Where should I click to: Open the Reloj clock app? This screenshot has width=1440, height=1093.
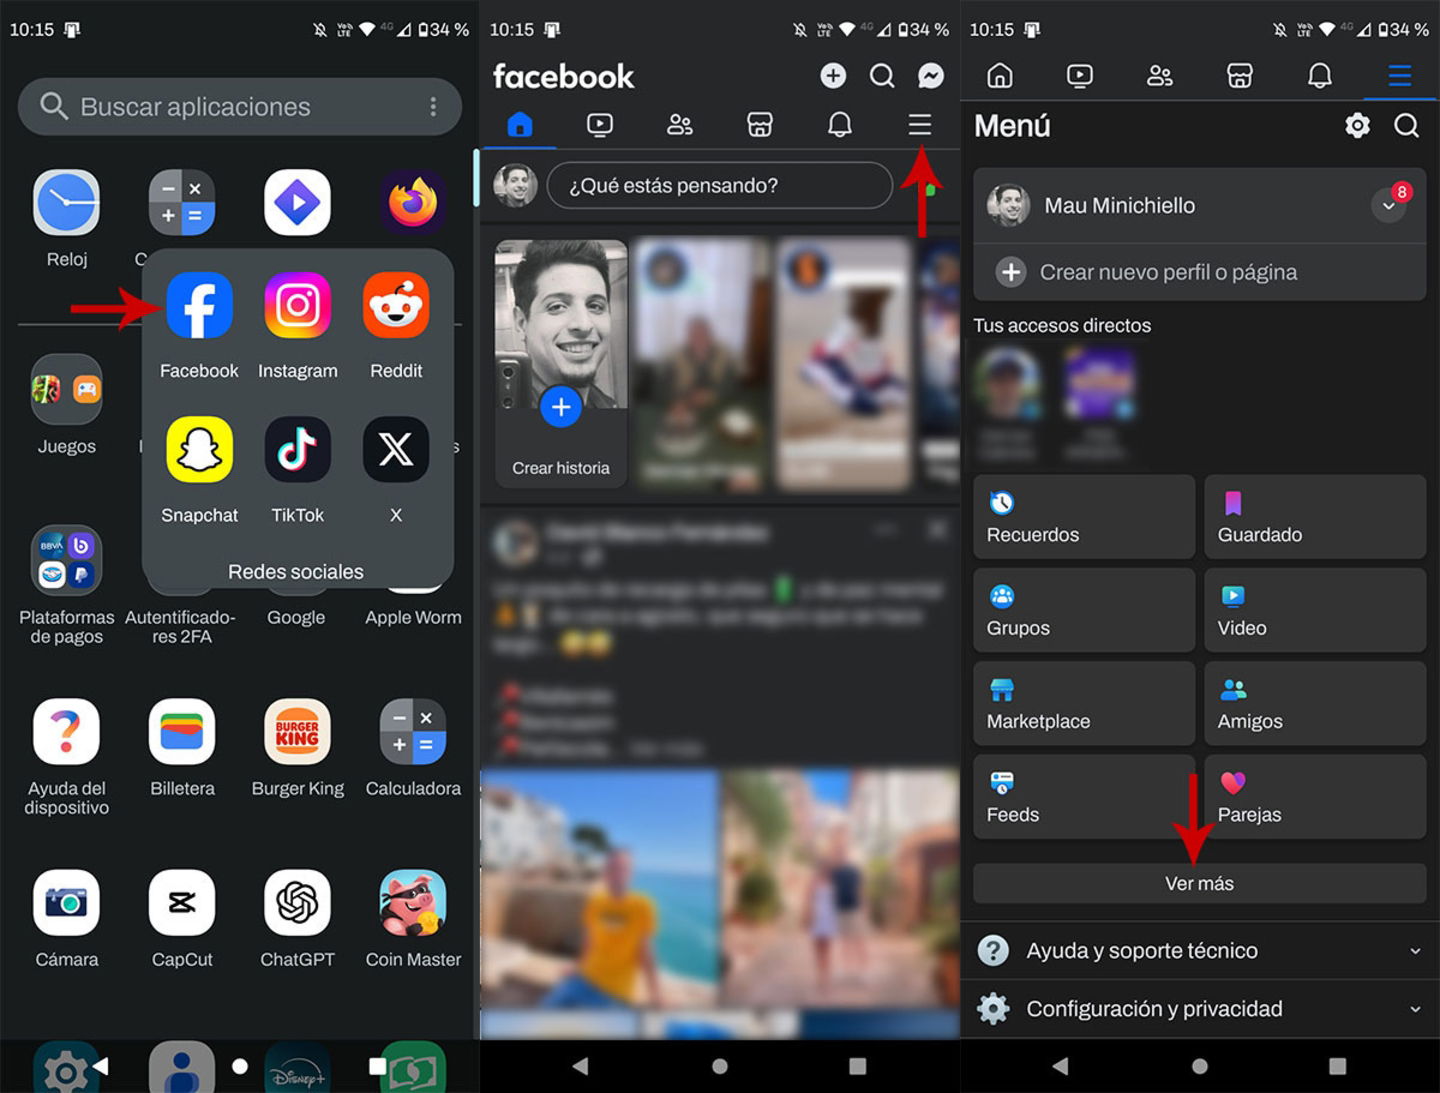pyautogui.click(x=67, y=202)
